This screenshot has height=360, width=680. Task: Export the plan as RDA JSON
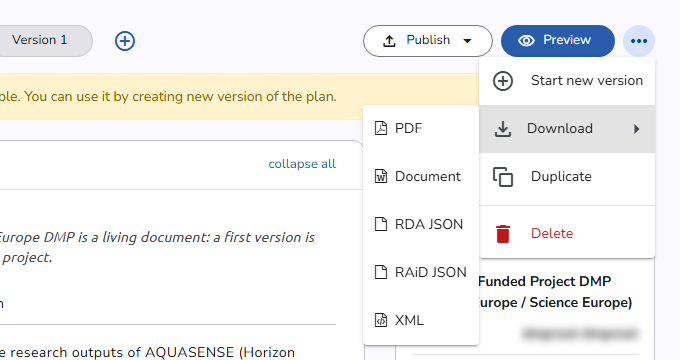pyautogui.click(x=421, y=224)
